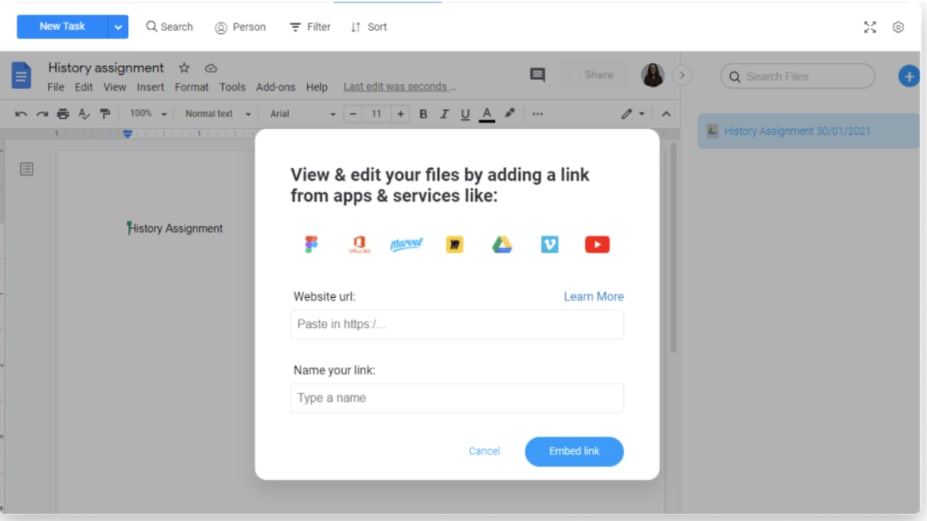The height and width of the screenshot is (521, 927).
Task: Click the New Task button
Action: (x=62, y=27)
